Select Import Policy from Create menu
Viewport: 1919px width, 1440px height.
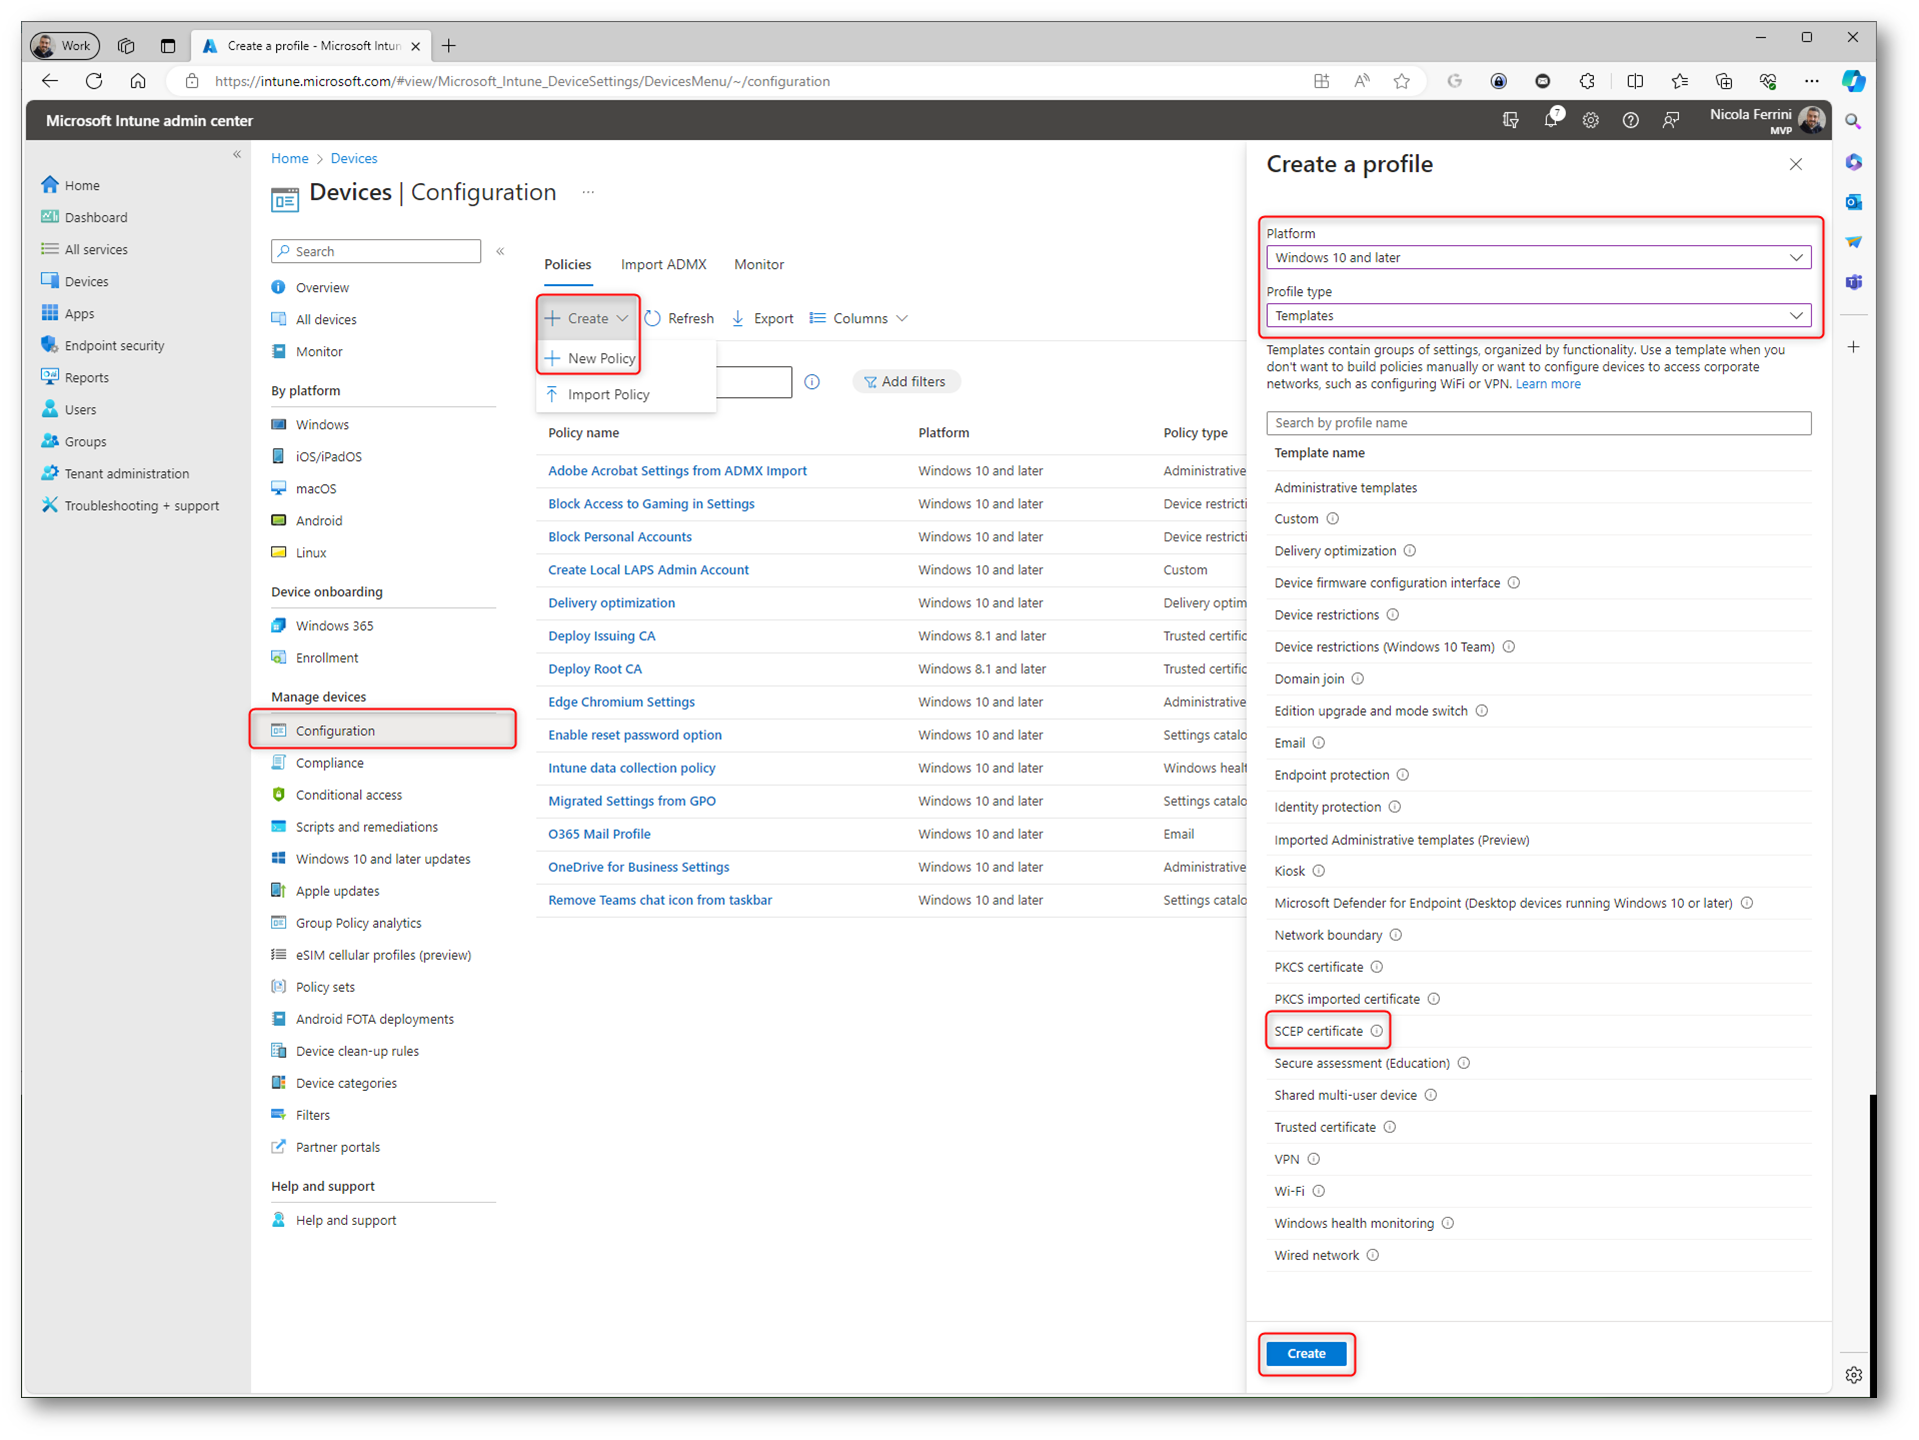608,394
